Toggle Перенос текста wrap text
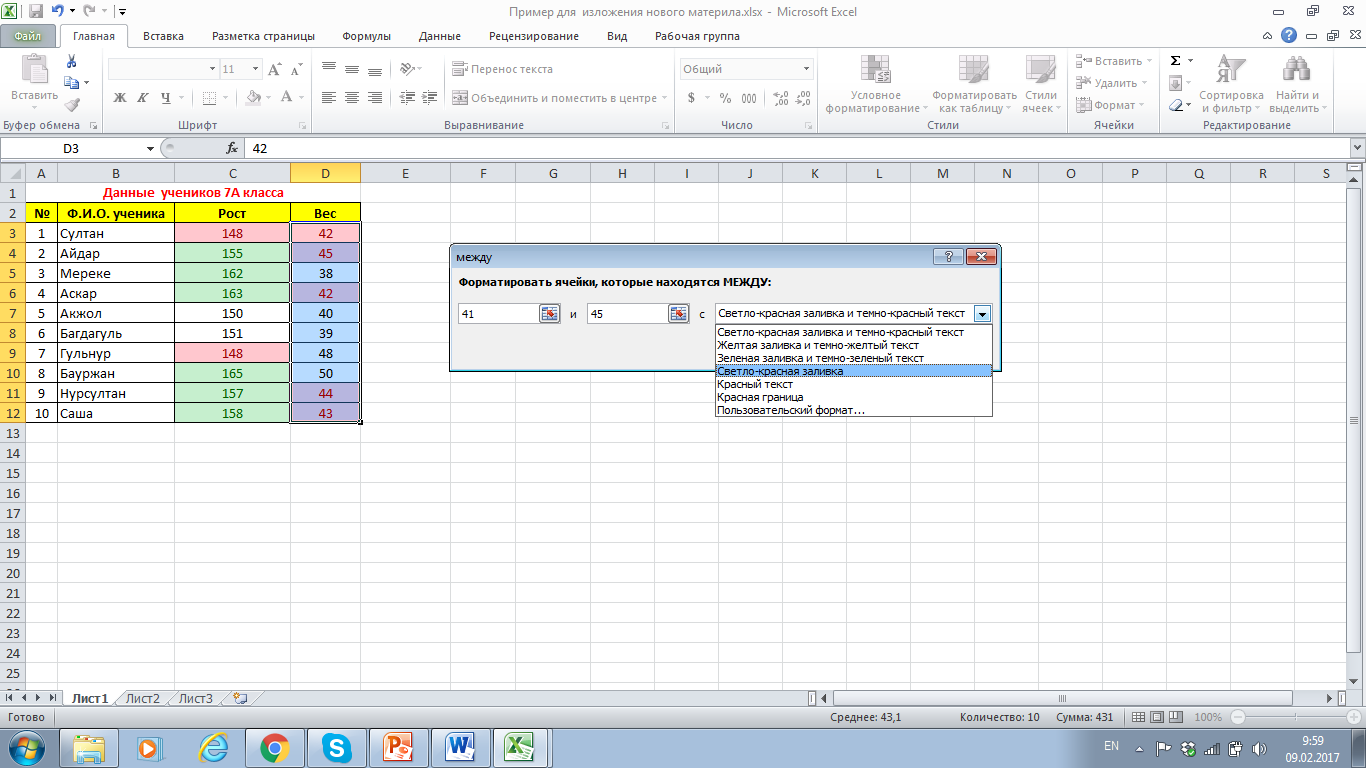 [502, 69]
